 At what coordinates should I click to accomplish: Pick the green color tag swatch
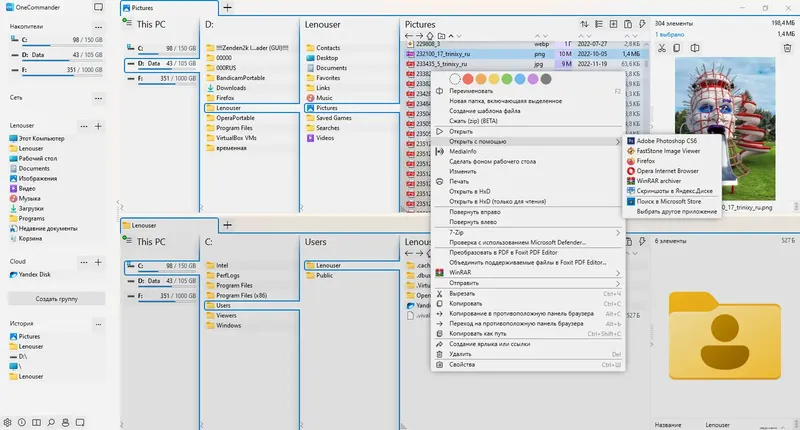click(x=507, y=79)
